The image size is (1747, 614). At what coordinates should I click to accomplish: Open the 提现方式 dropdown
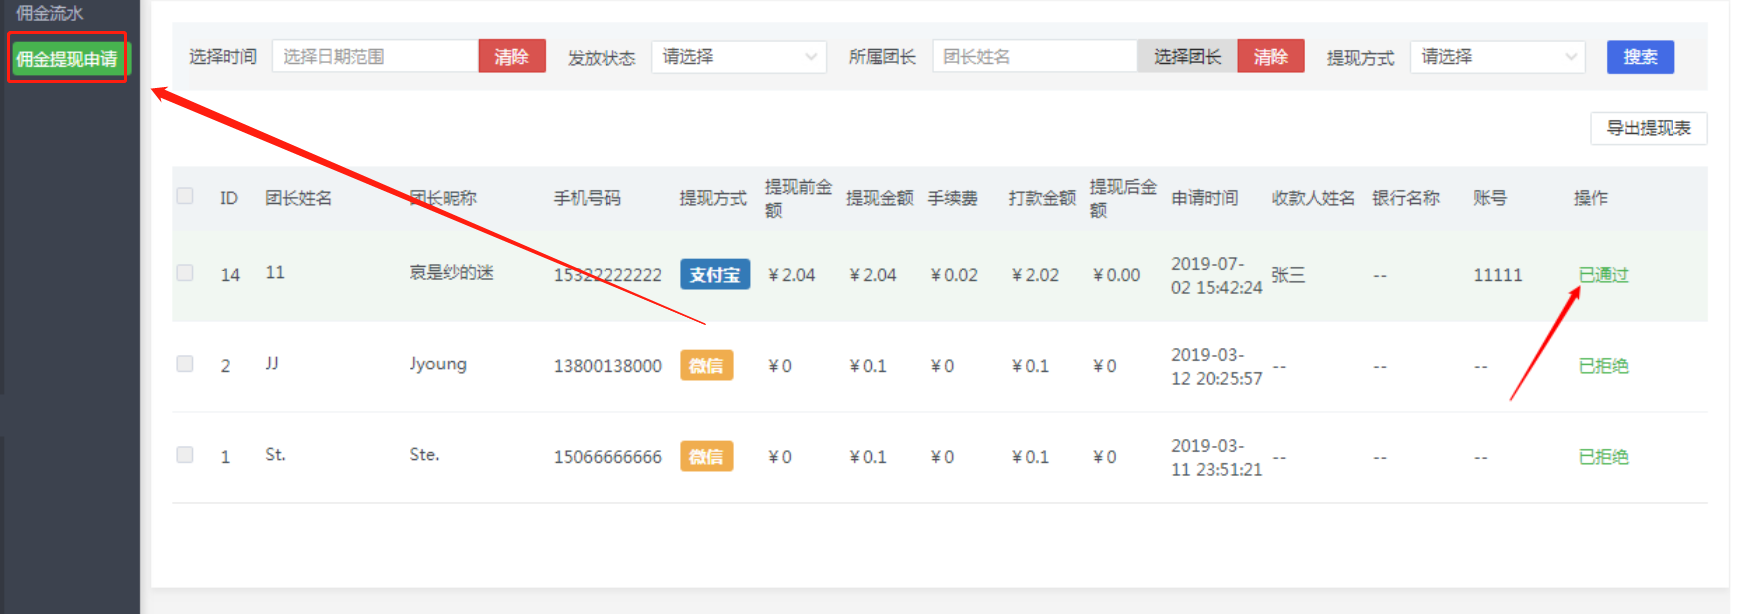[x=1498, y=57]
